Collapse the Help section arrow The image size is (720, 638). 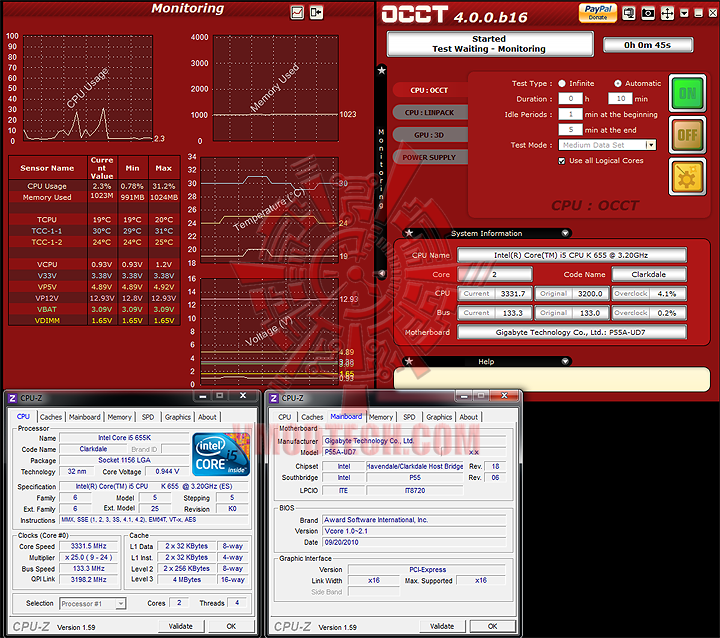coord(565,361)
